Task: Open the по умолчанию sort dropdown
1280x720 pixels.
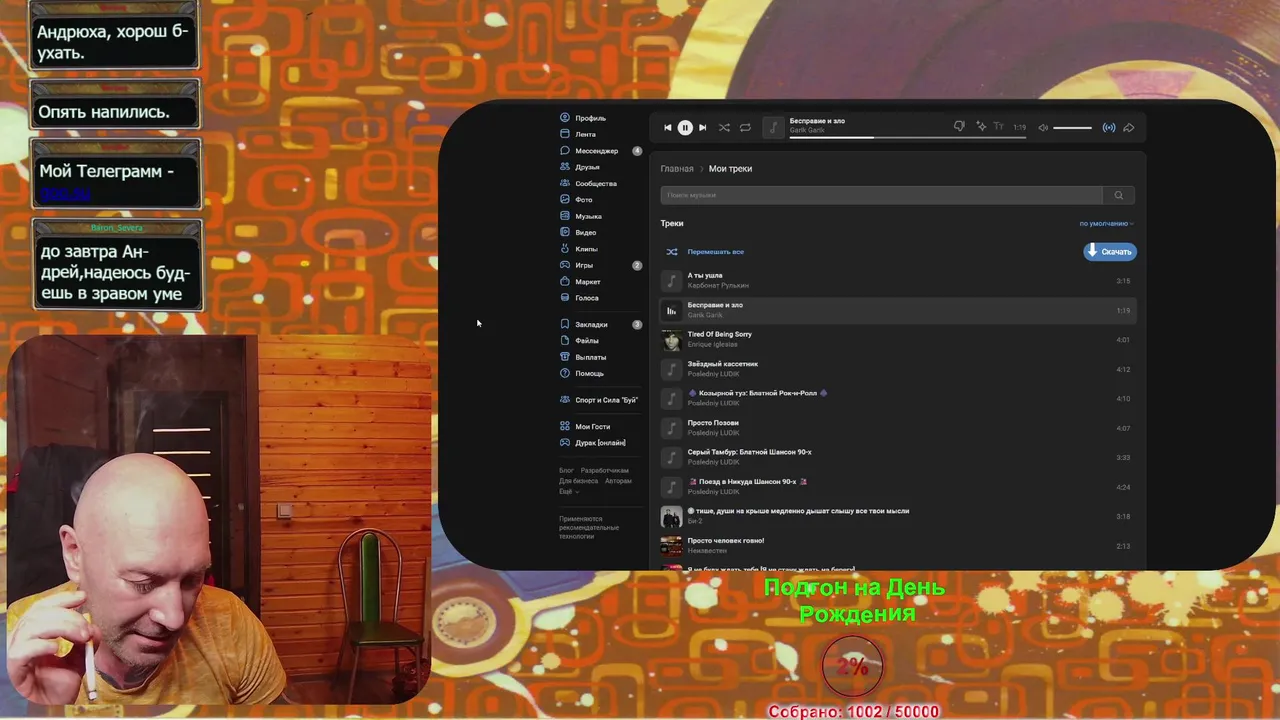Action: pyautogui.click(x=1106, y=224)
